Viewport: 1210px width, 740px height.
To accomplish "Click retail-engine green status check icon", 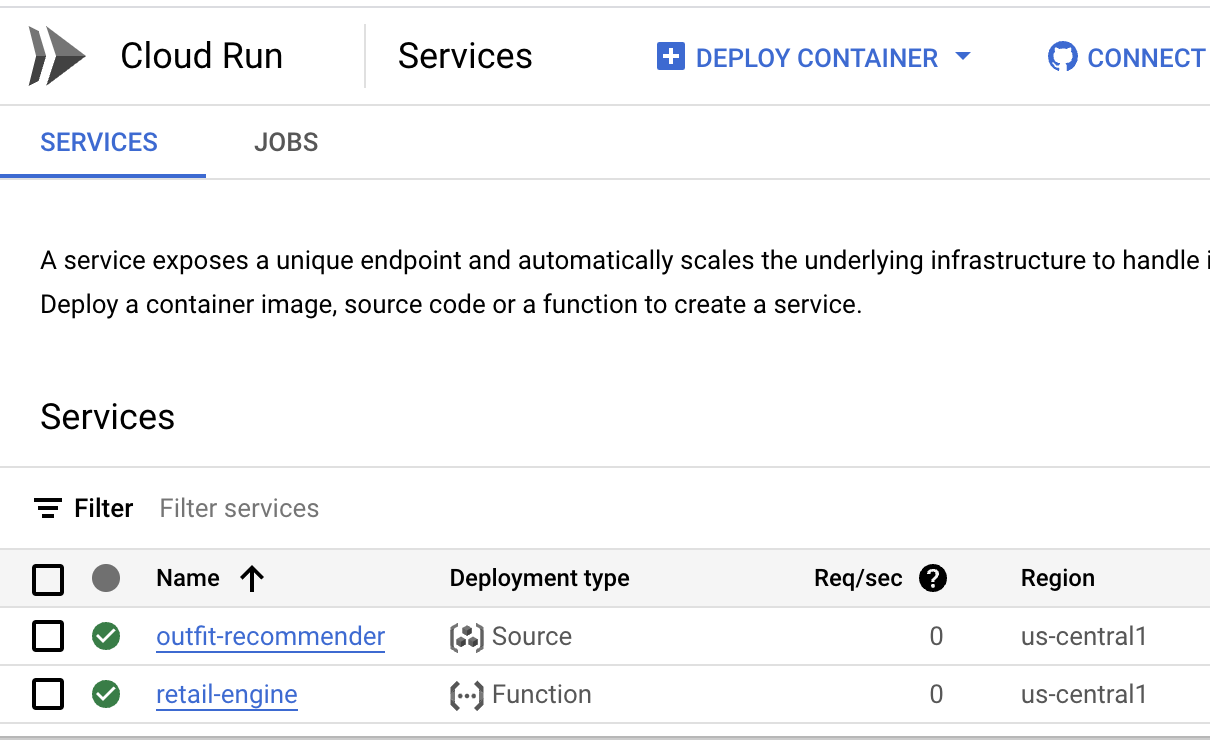I will click(106, 694).
